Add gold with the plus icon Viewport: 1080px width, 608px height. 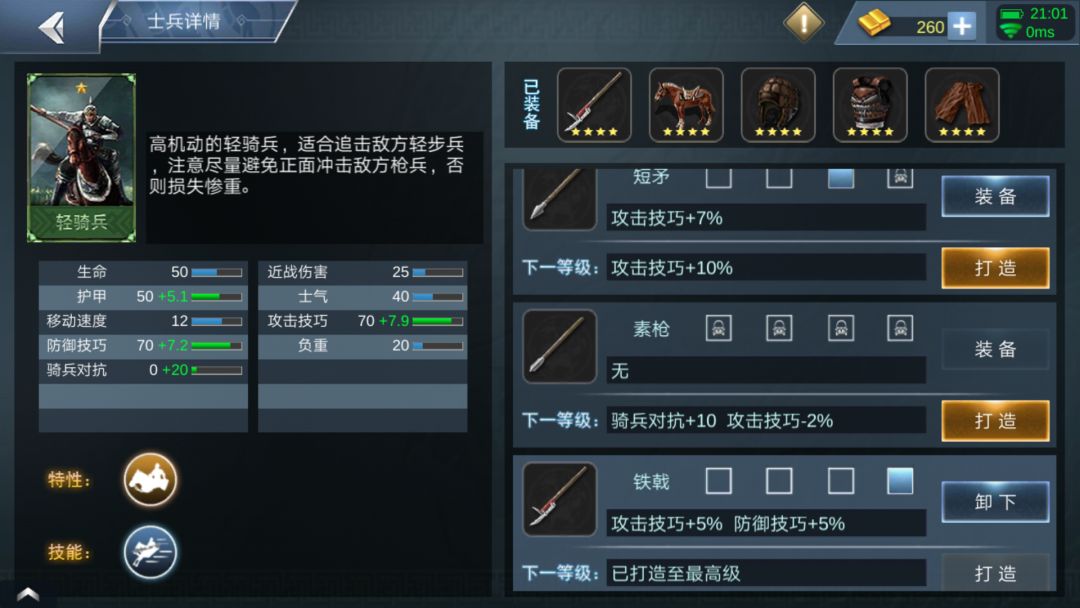coord(962,26)
